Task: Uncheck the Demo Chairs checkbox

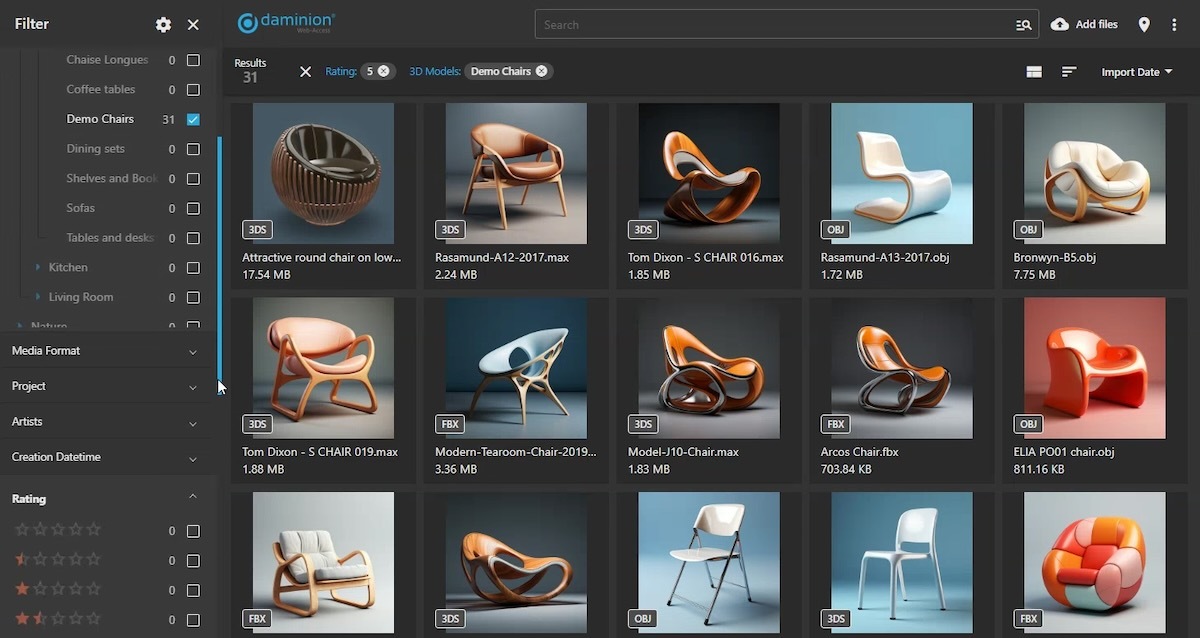Action: (x=193, y=119)
